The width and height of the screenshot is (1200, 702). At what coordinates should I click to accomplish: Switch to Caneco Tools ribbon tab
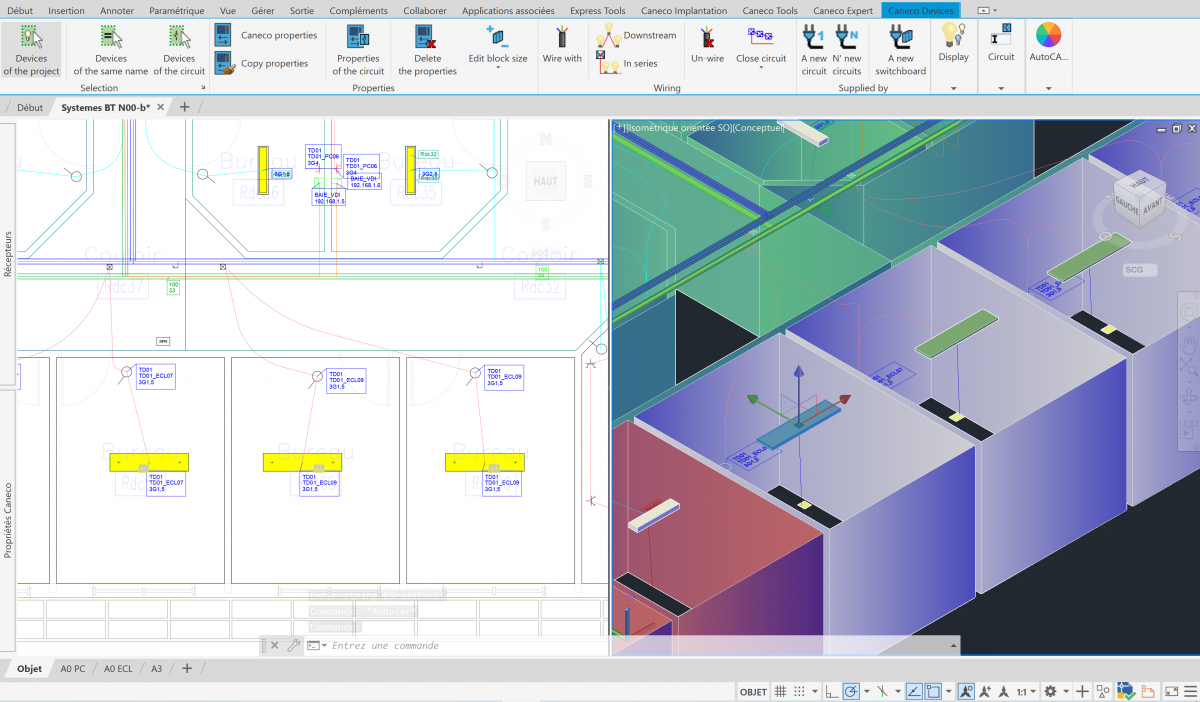pyautogui.click(x=770, y=10)
